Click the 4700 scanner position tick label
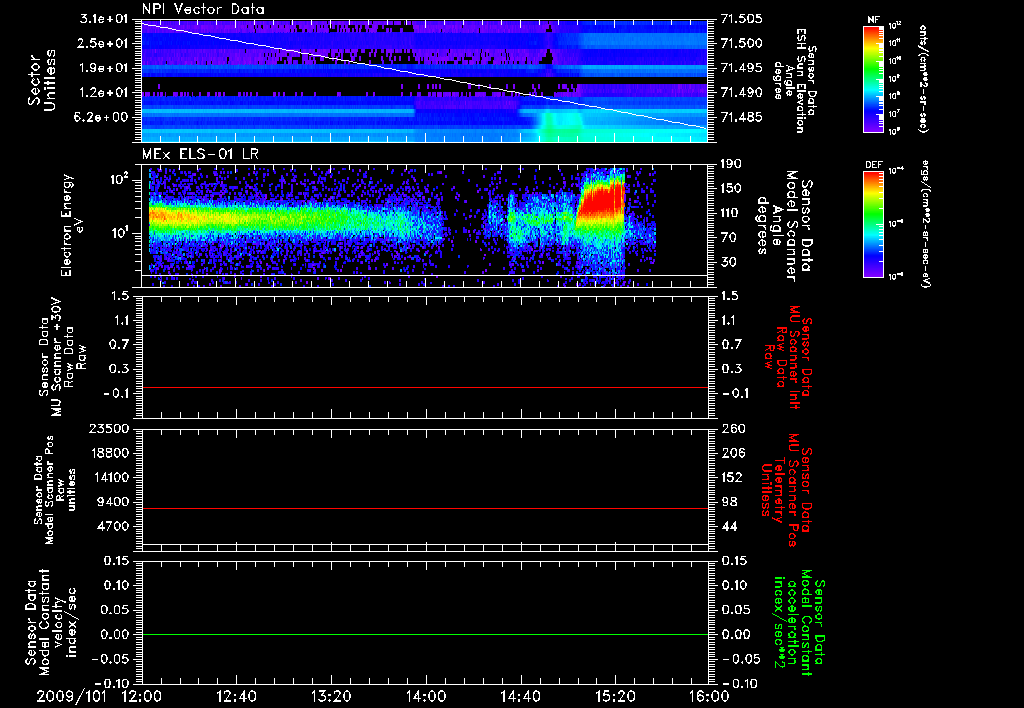The width and height of the screenshot is (1024, 708). (x=112, y=526)
